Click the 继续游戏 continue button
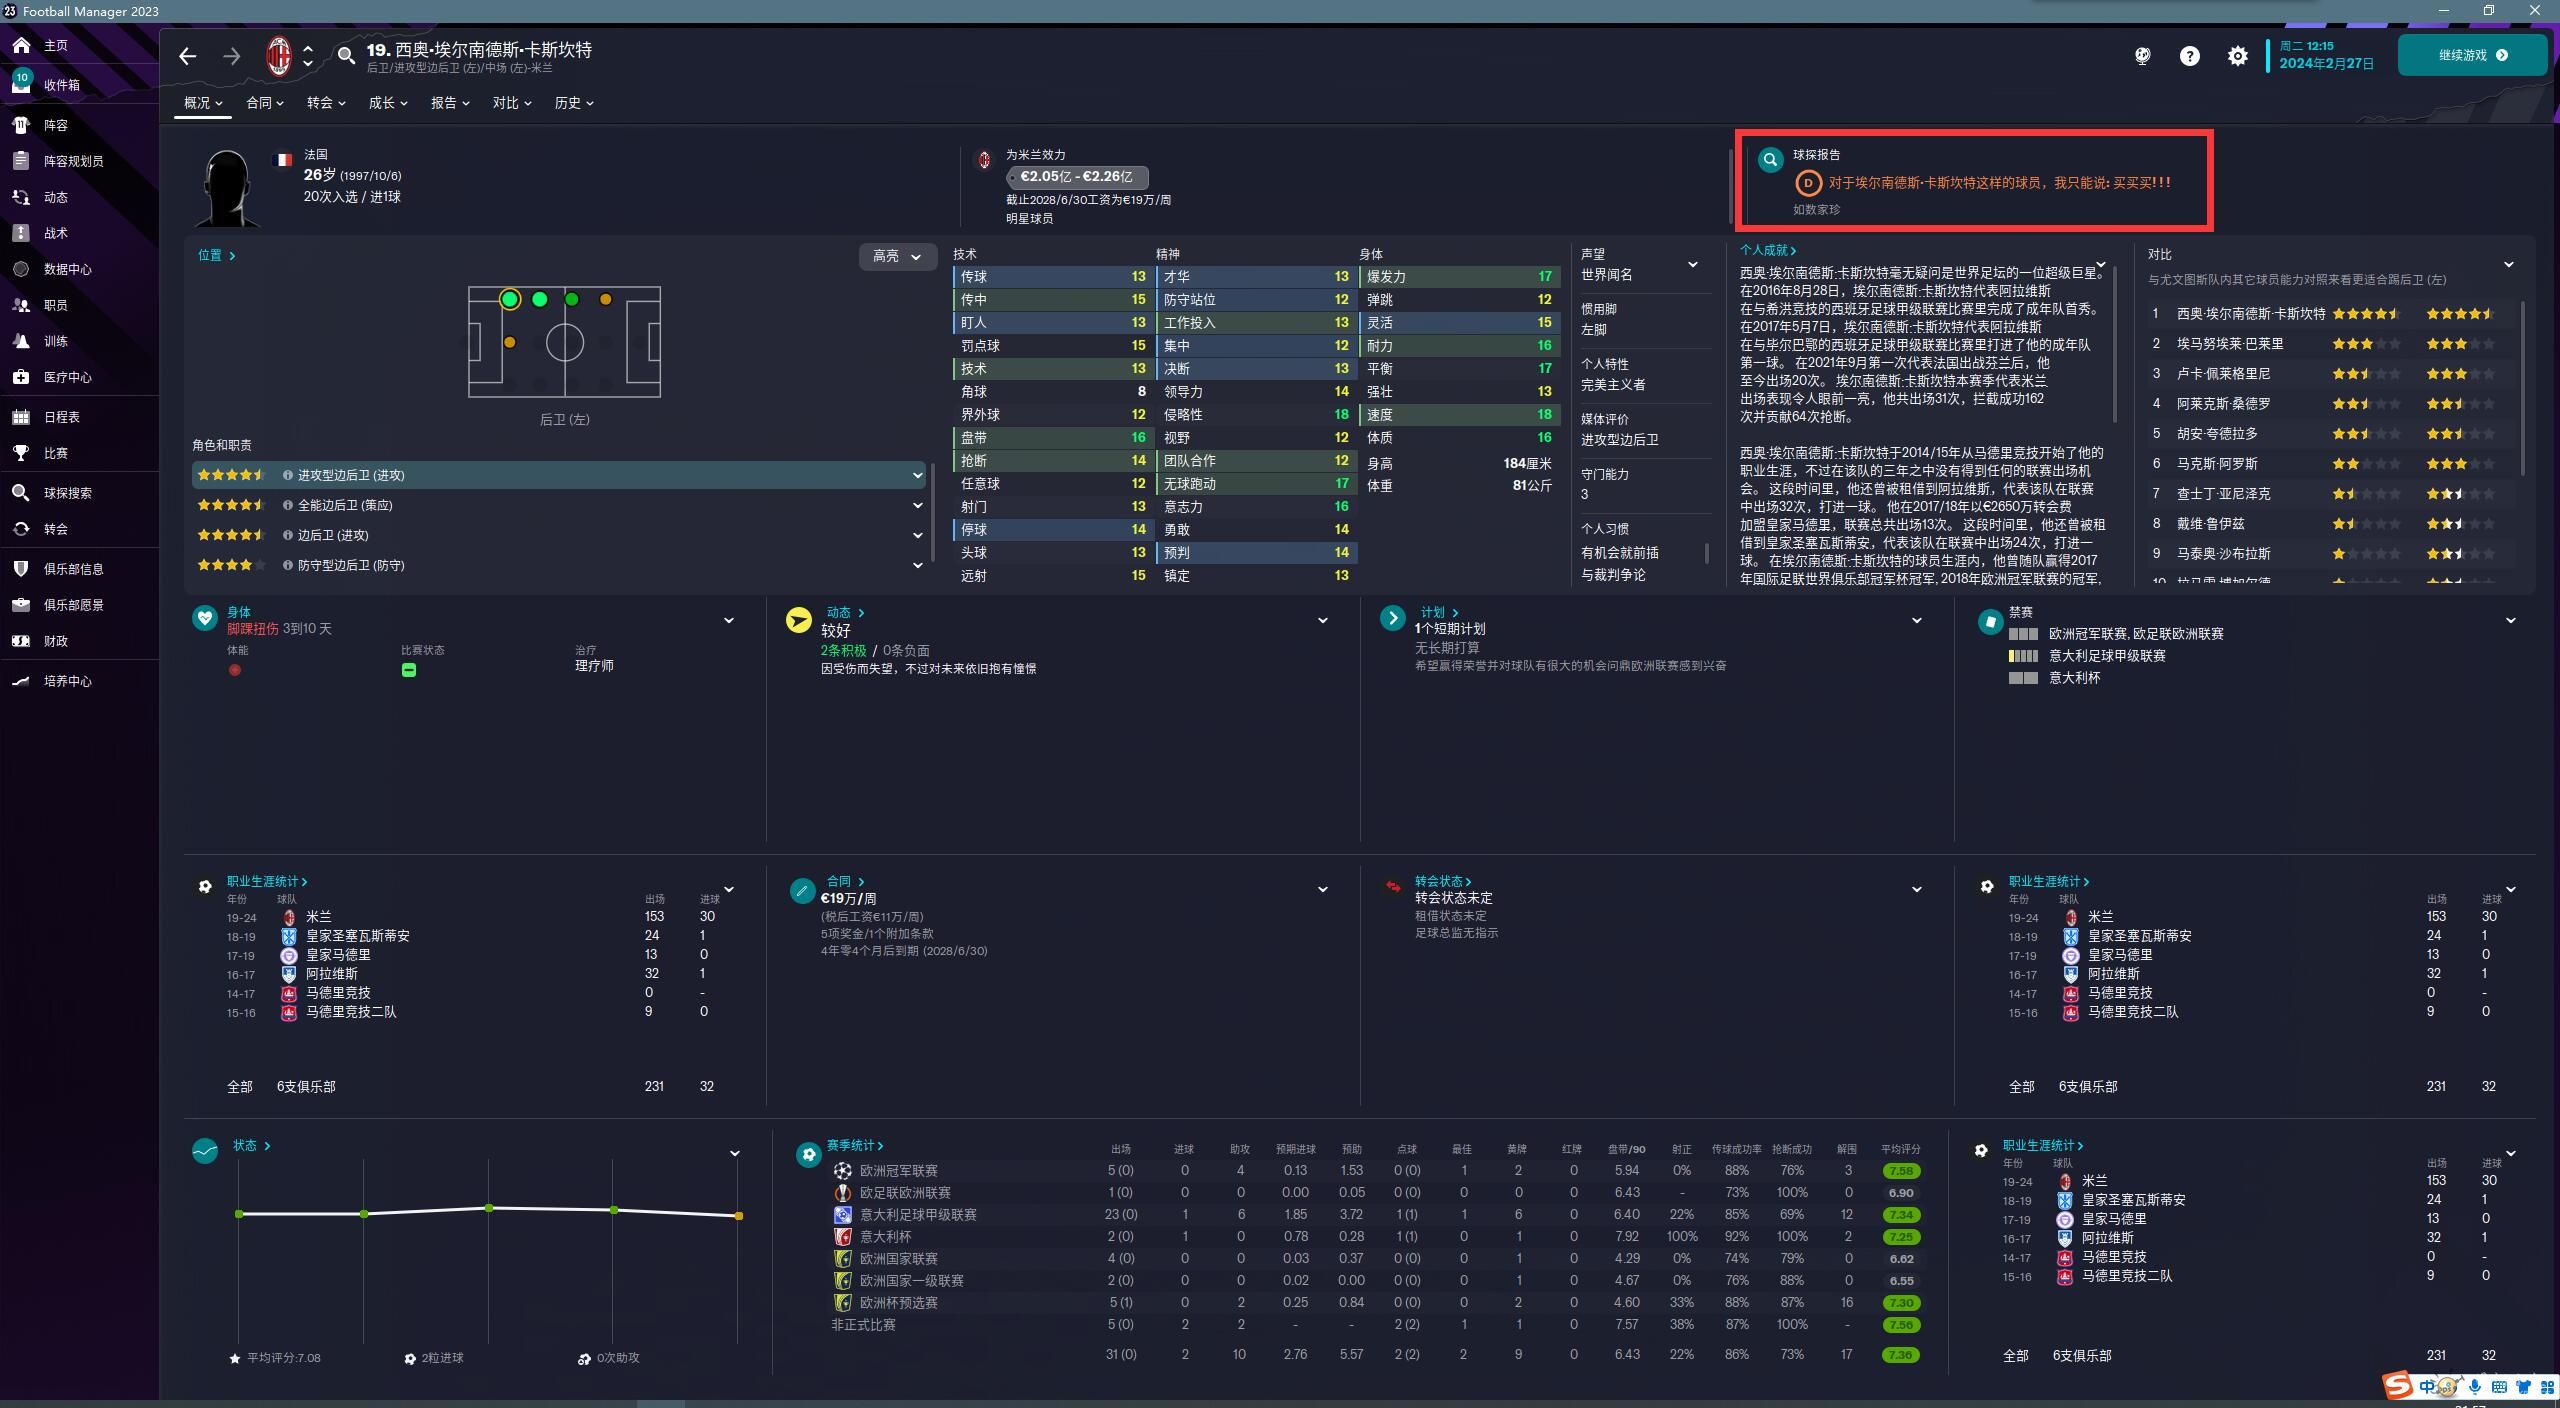2560x1408 pixels. 2471,56
